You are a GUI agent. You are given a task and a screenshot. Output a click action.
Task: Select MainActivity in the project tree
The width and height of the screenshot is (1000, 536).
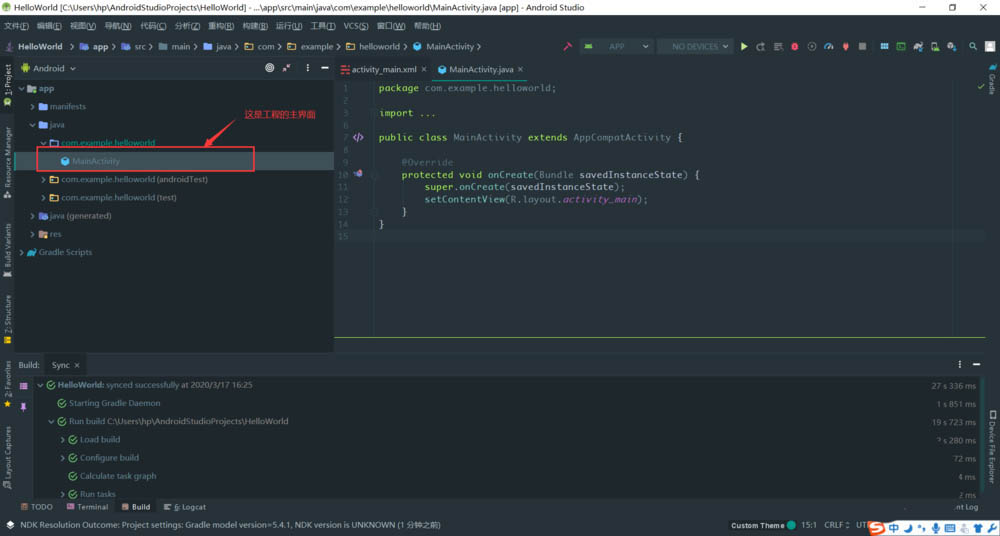tap(96, 161)
